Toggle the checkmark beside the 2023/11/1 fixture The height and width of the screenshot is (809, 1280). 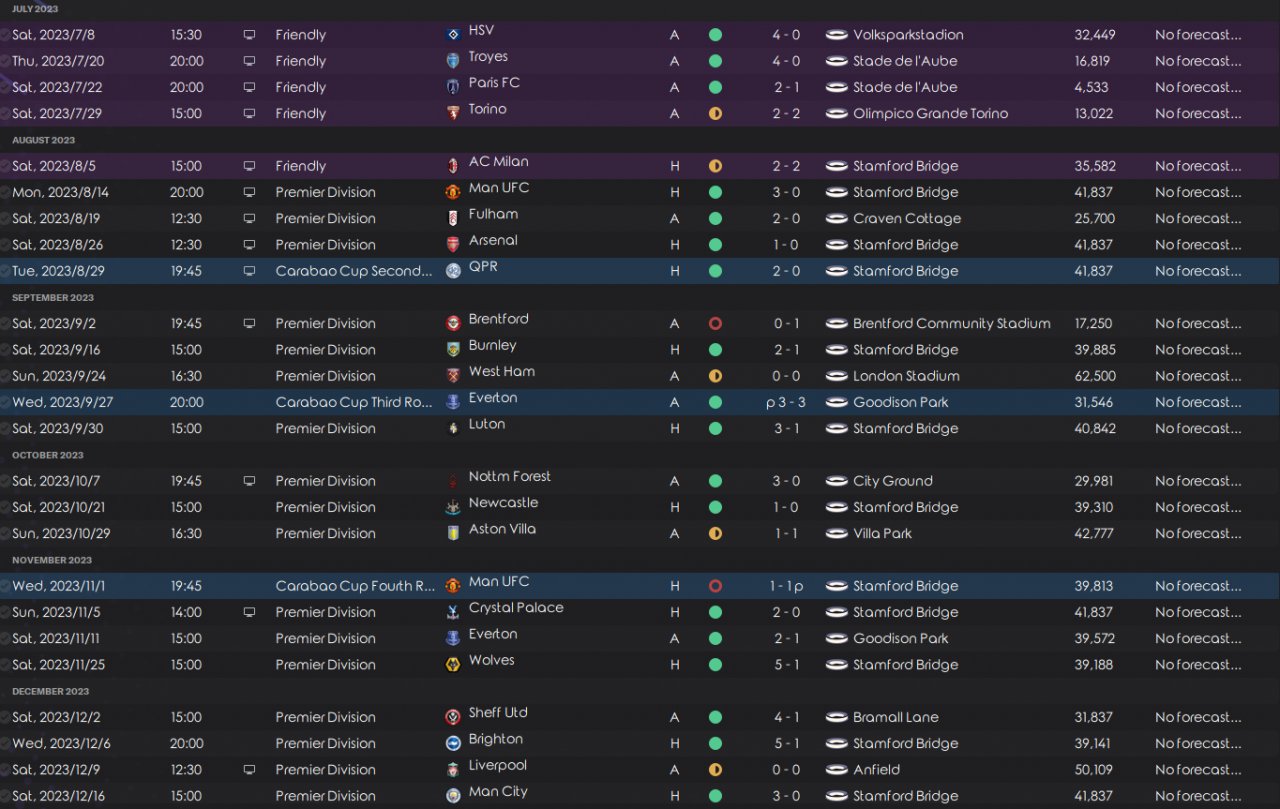(5, 586)
